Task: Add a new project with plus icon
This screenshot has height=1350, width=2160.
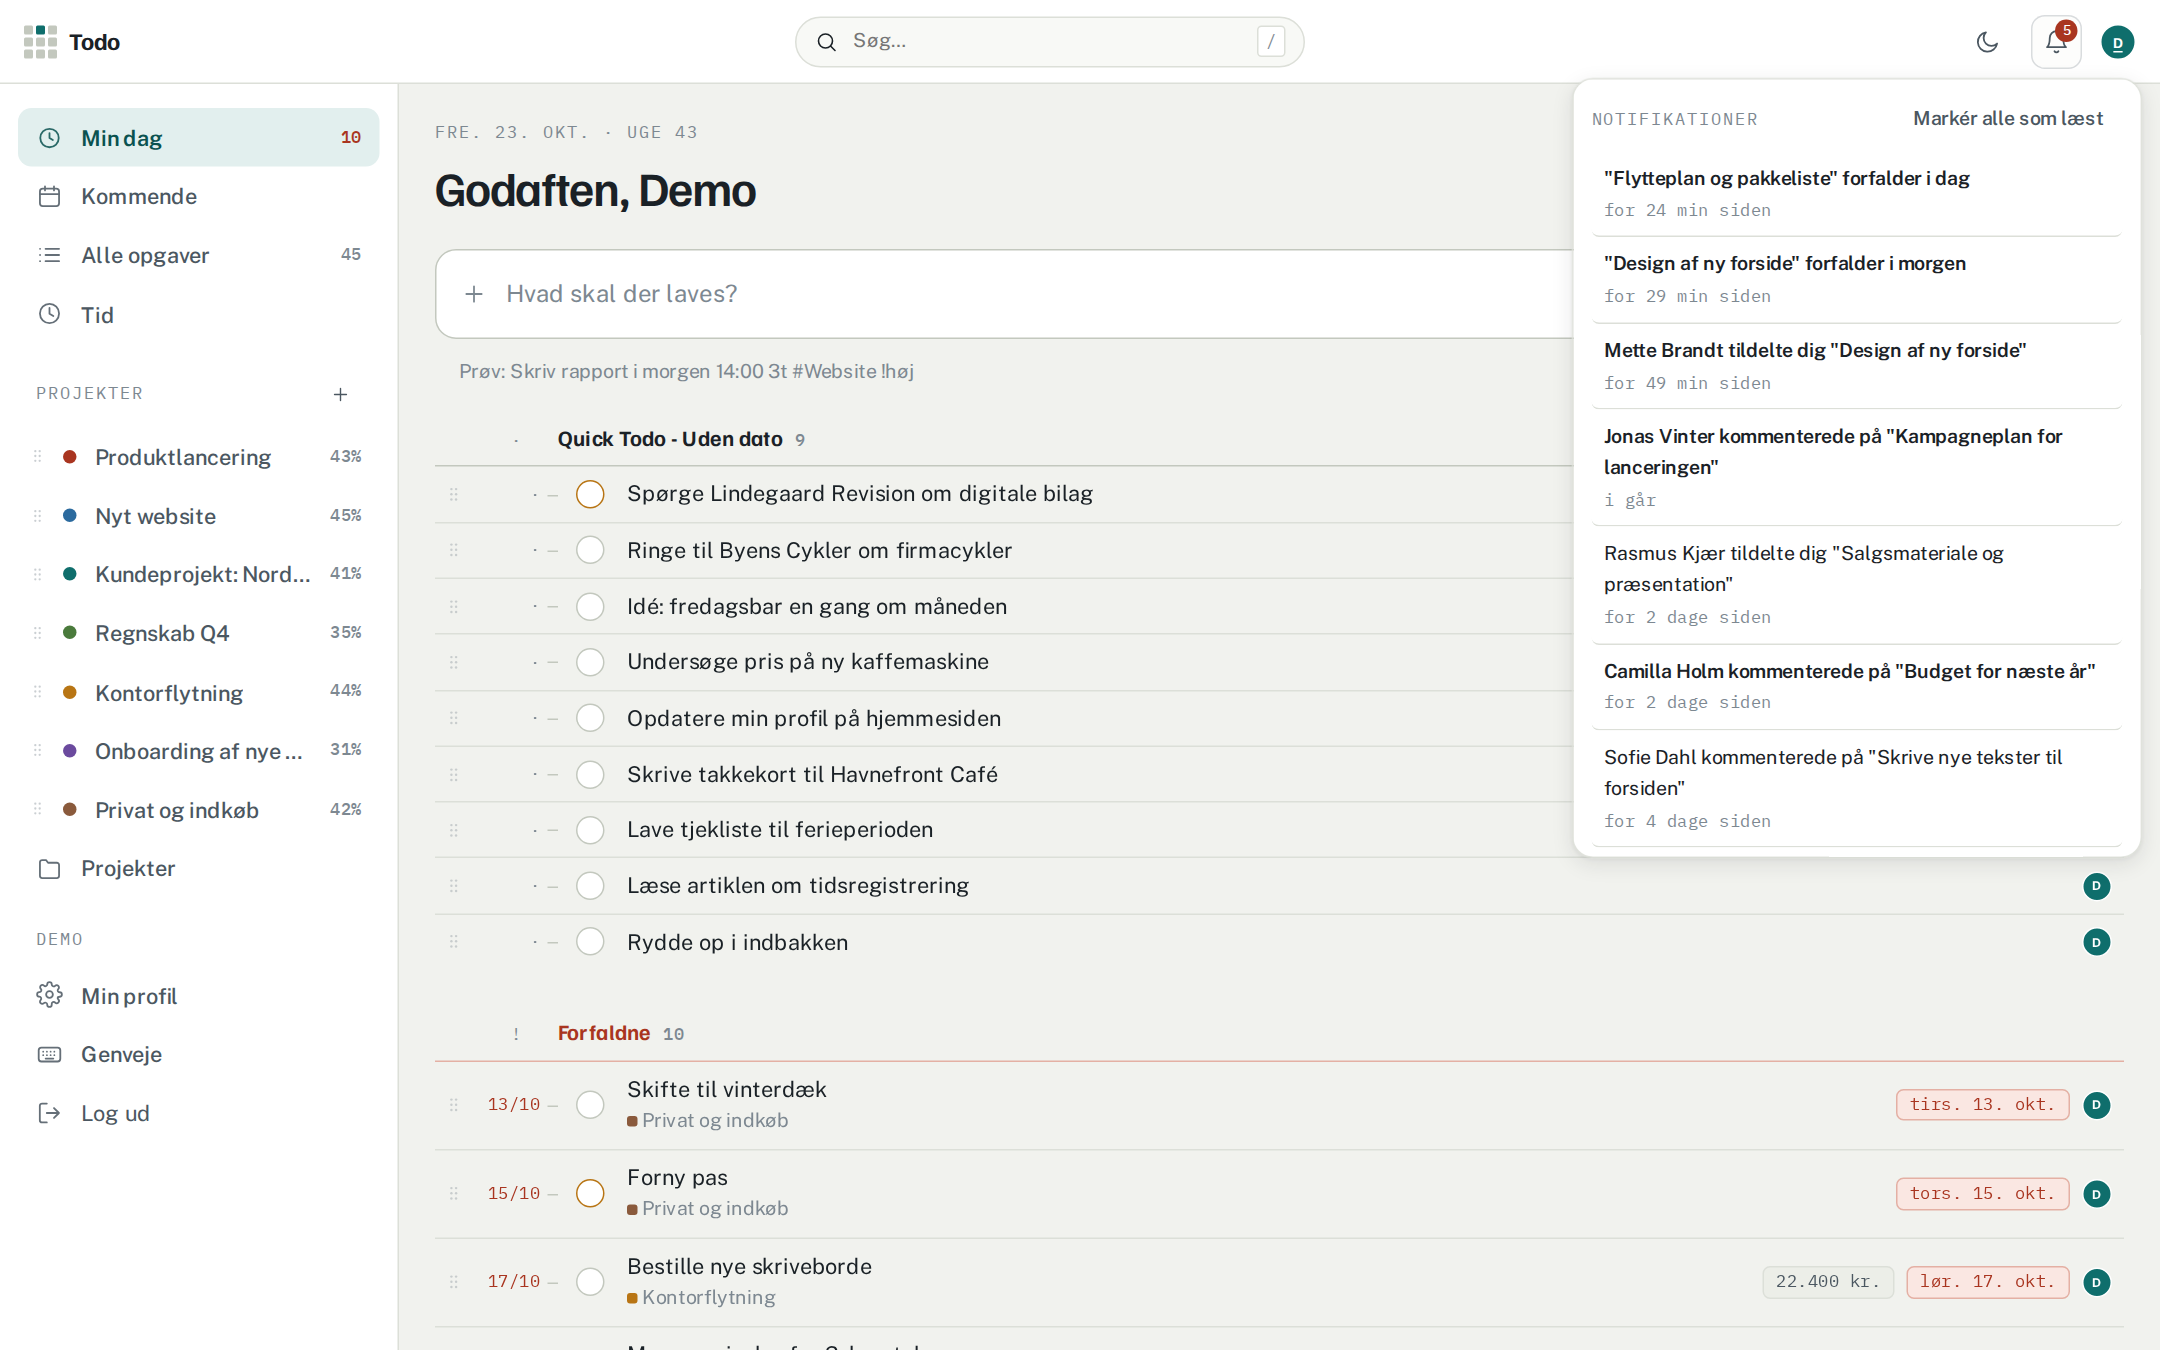Action: coord(340,394)
